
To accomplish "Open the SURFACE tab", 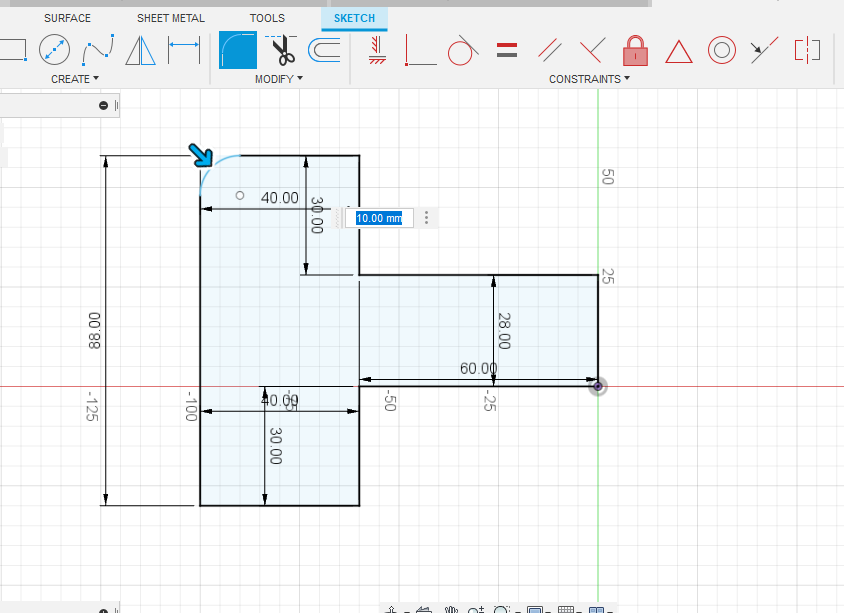I will pos(67,18).
